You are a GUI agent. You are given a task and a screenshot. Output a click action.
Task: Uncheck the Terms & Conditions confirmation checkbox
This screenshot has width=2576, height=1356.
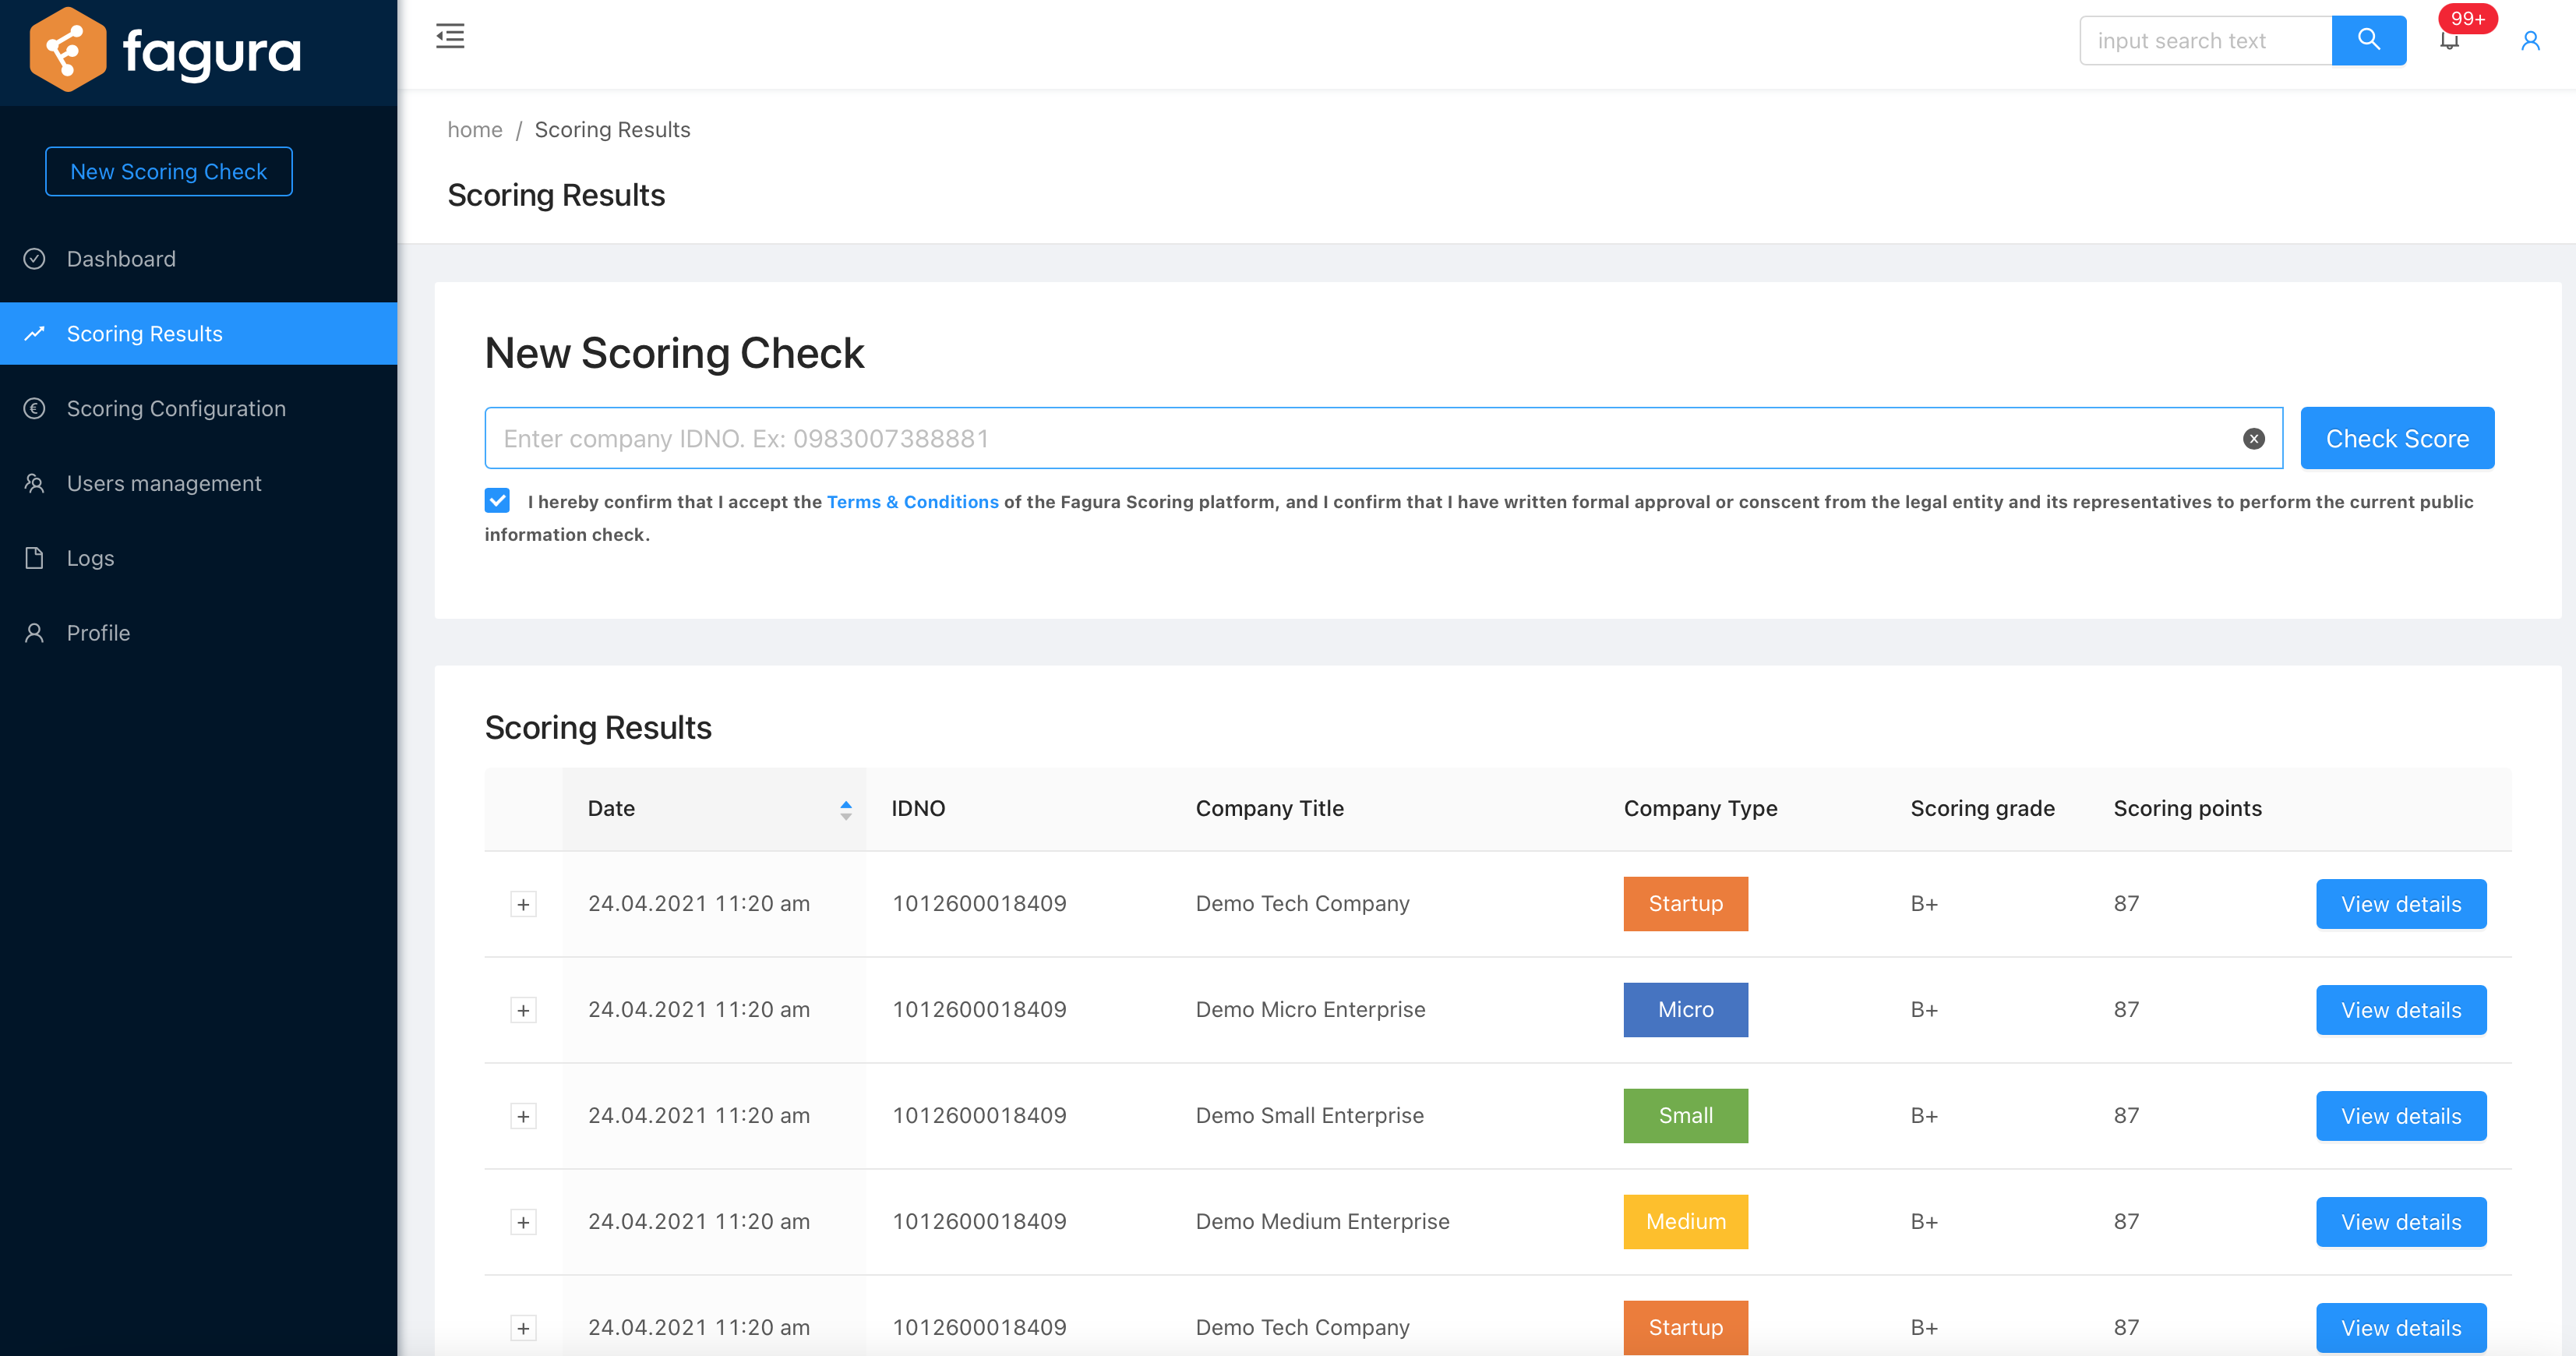click(497, 501)
